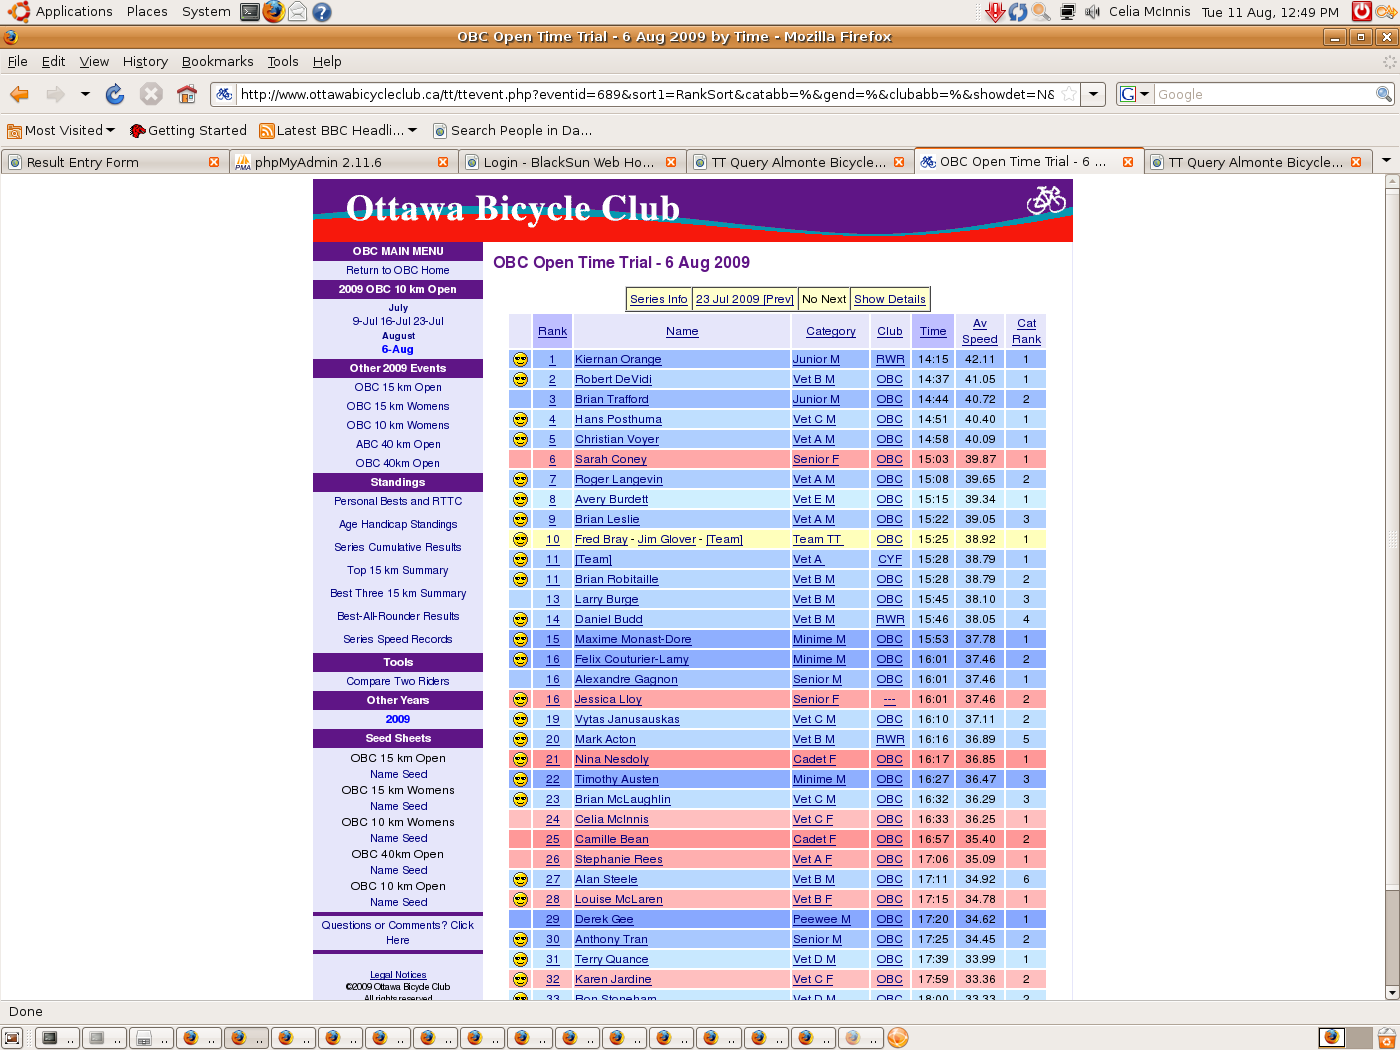This screenshot has width=1400, height=1050.
Task: Click the smiley icon beside Kiernan Orange
Action: pyautogui.click(x=520, y=360)
